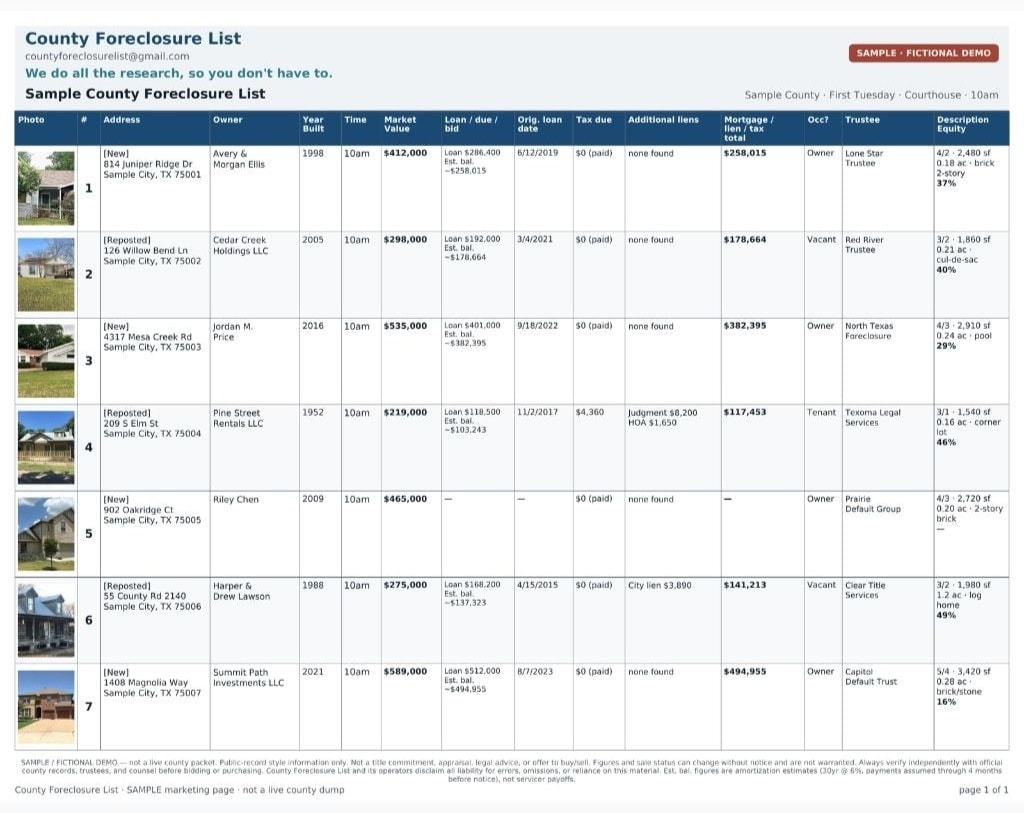Select the owner Avery & Morgan Ellis
The image size is (1024, 813).
[239, 159]
